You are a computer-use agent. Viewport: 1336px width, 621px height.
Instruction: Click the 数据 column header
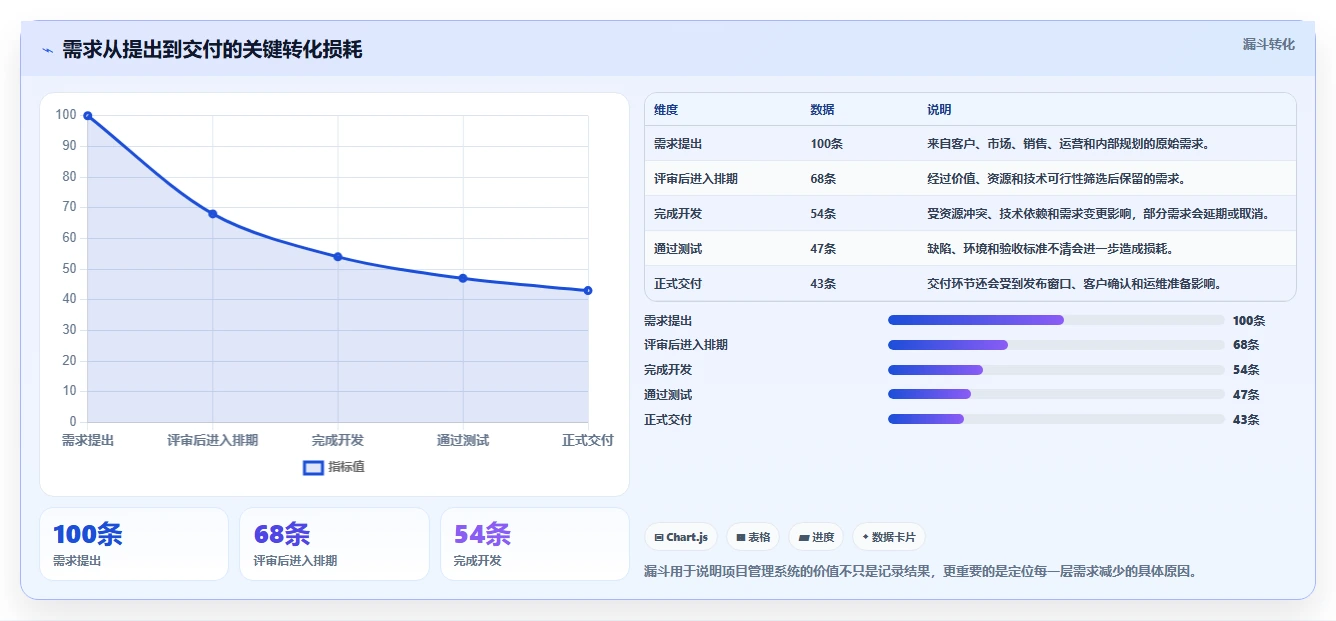822,110
